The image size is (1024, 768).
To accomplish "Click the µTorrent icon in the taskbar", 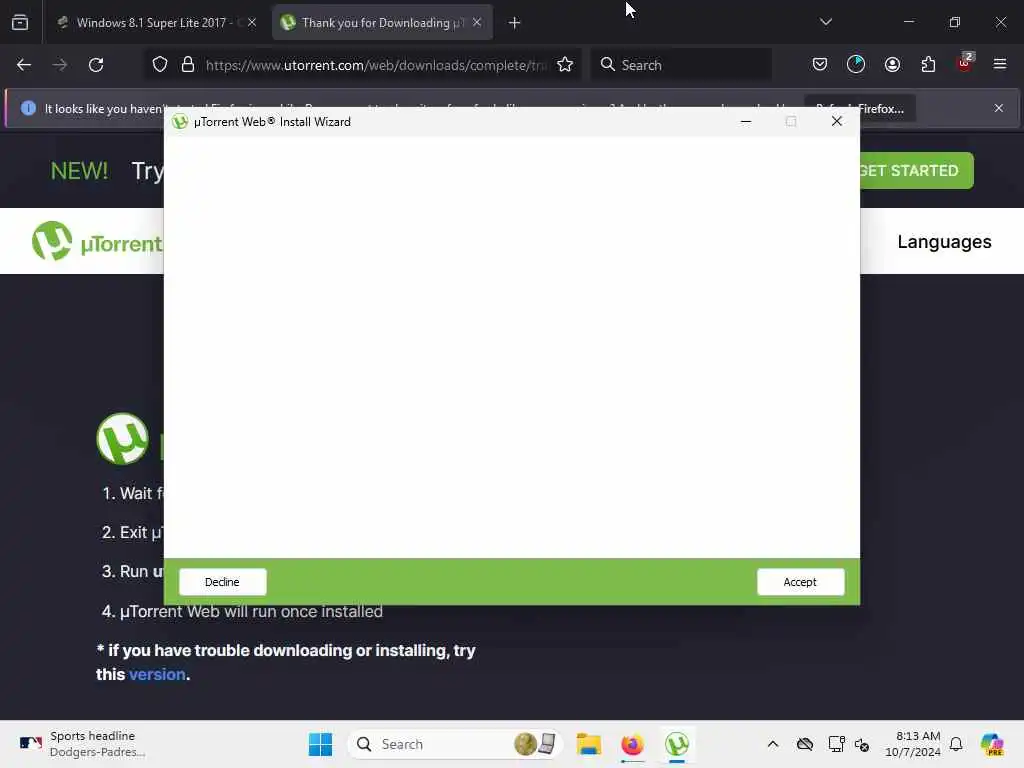I will point(677,744).
